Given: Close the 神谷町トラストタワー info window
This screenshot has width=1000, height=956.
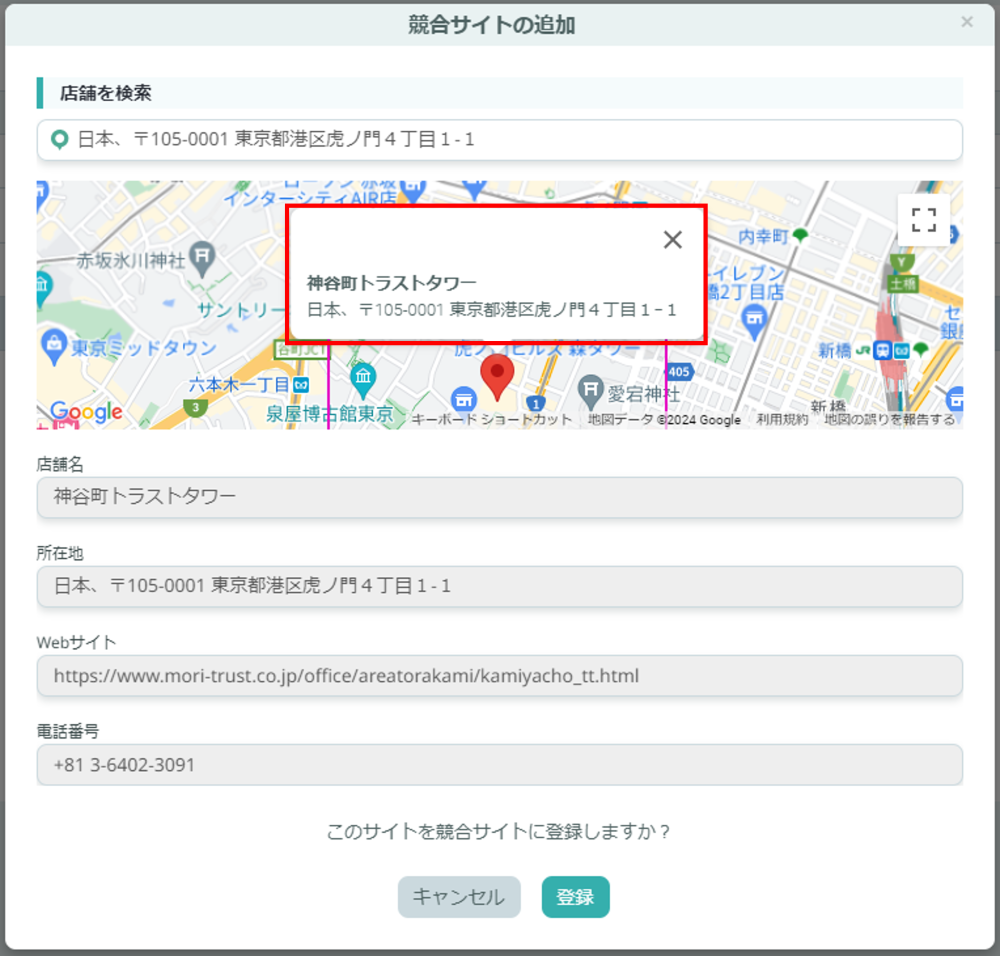Looking at the screenshot, I should coord(672,240).
